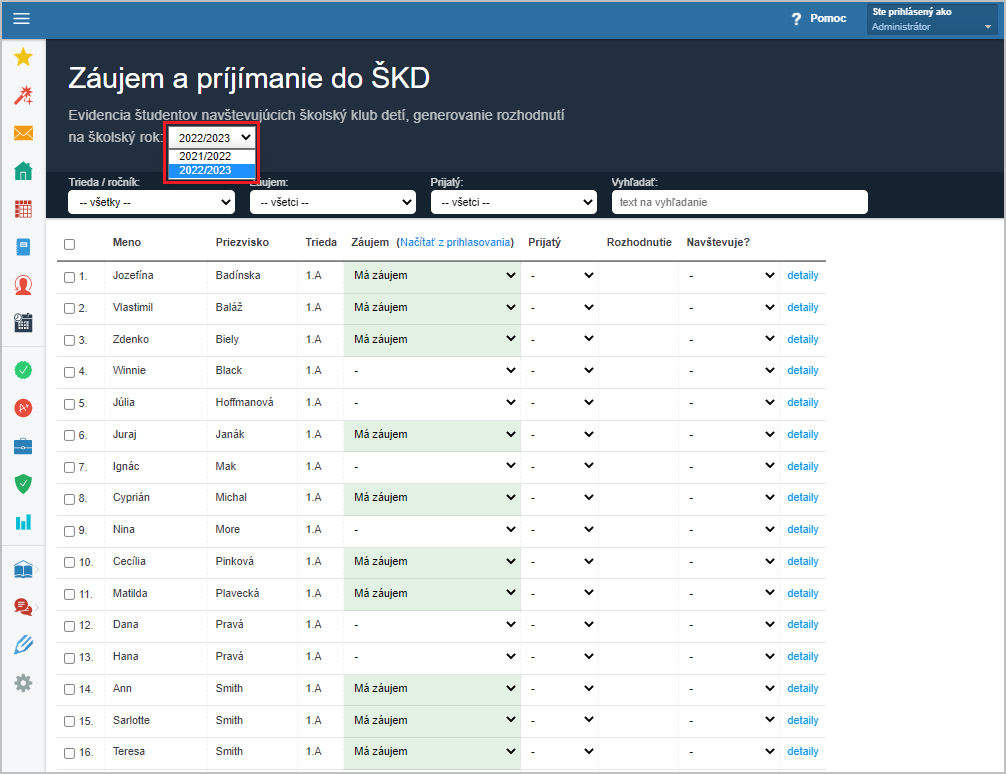Select 2021/2022 in the year list
The image size is (1006, 774).
point(212,156)
